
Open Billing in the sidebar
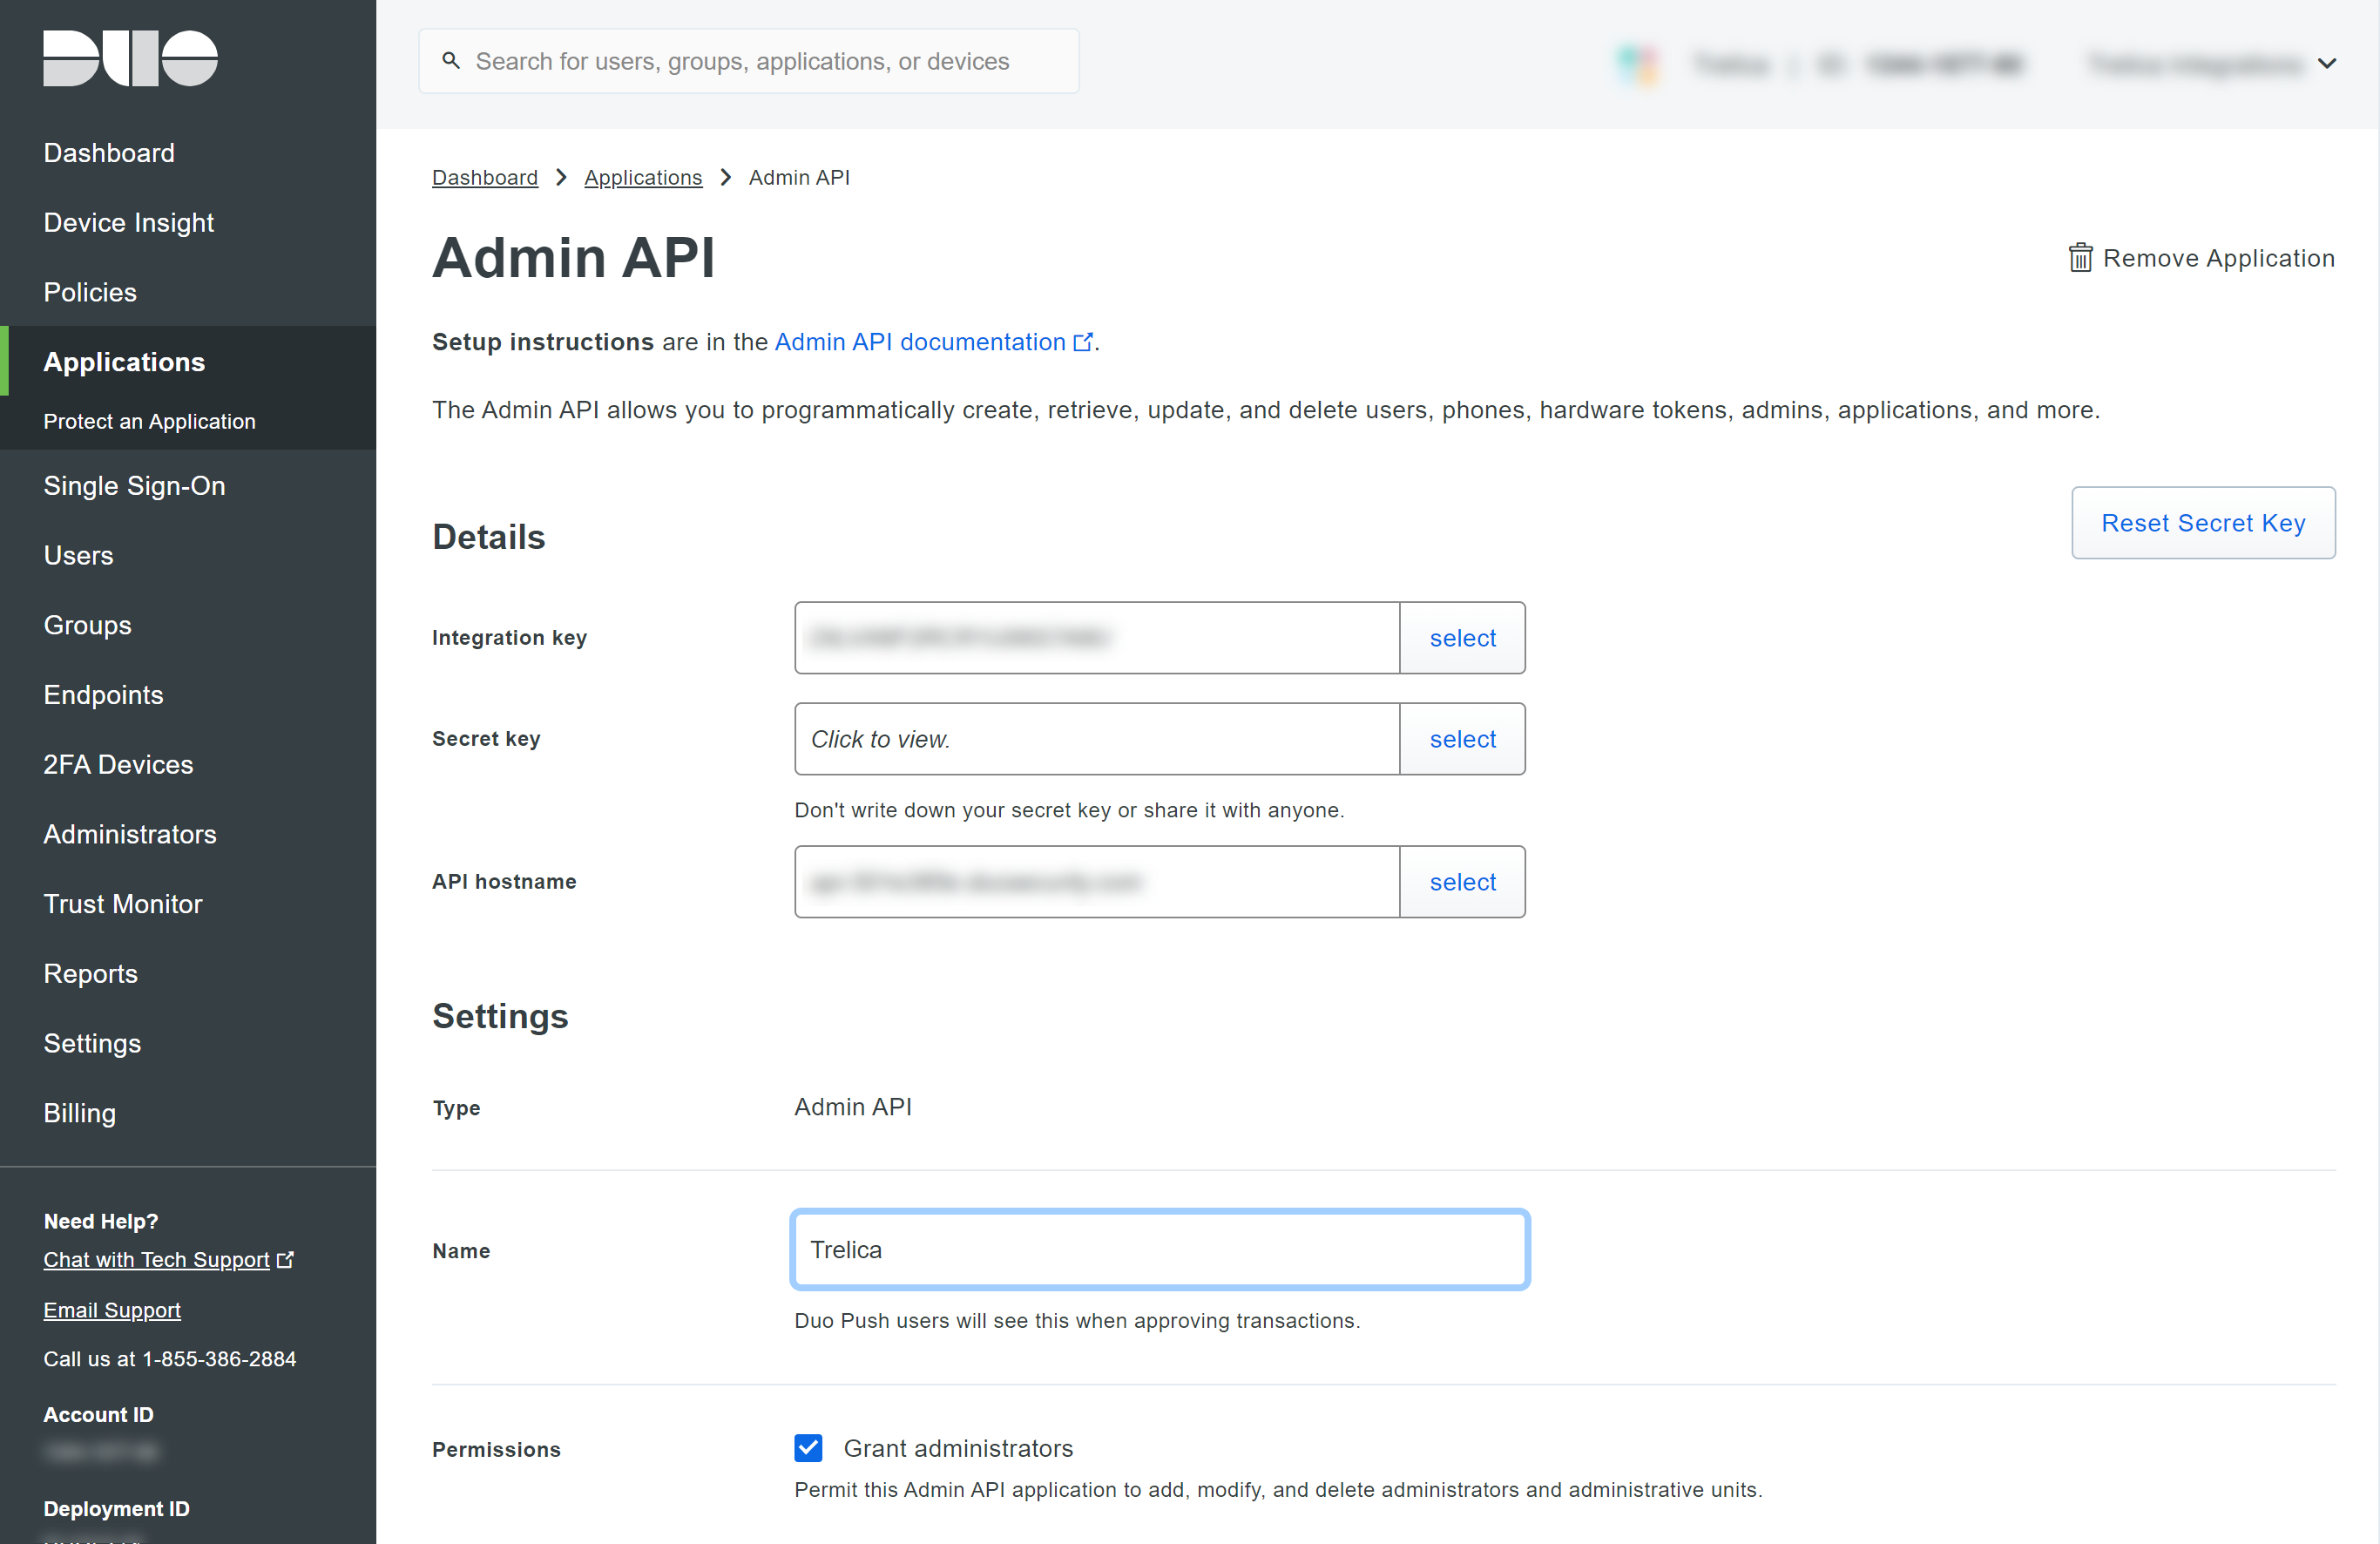[79, 1113]
